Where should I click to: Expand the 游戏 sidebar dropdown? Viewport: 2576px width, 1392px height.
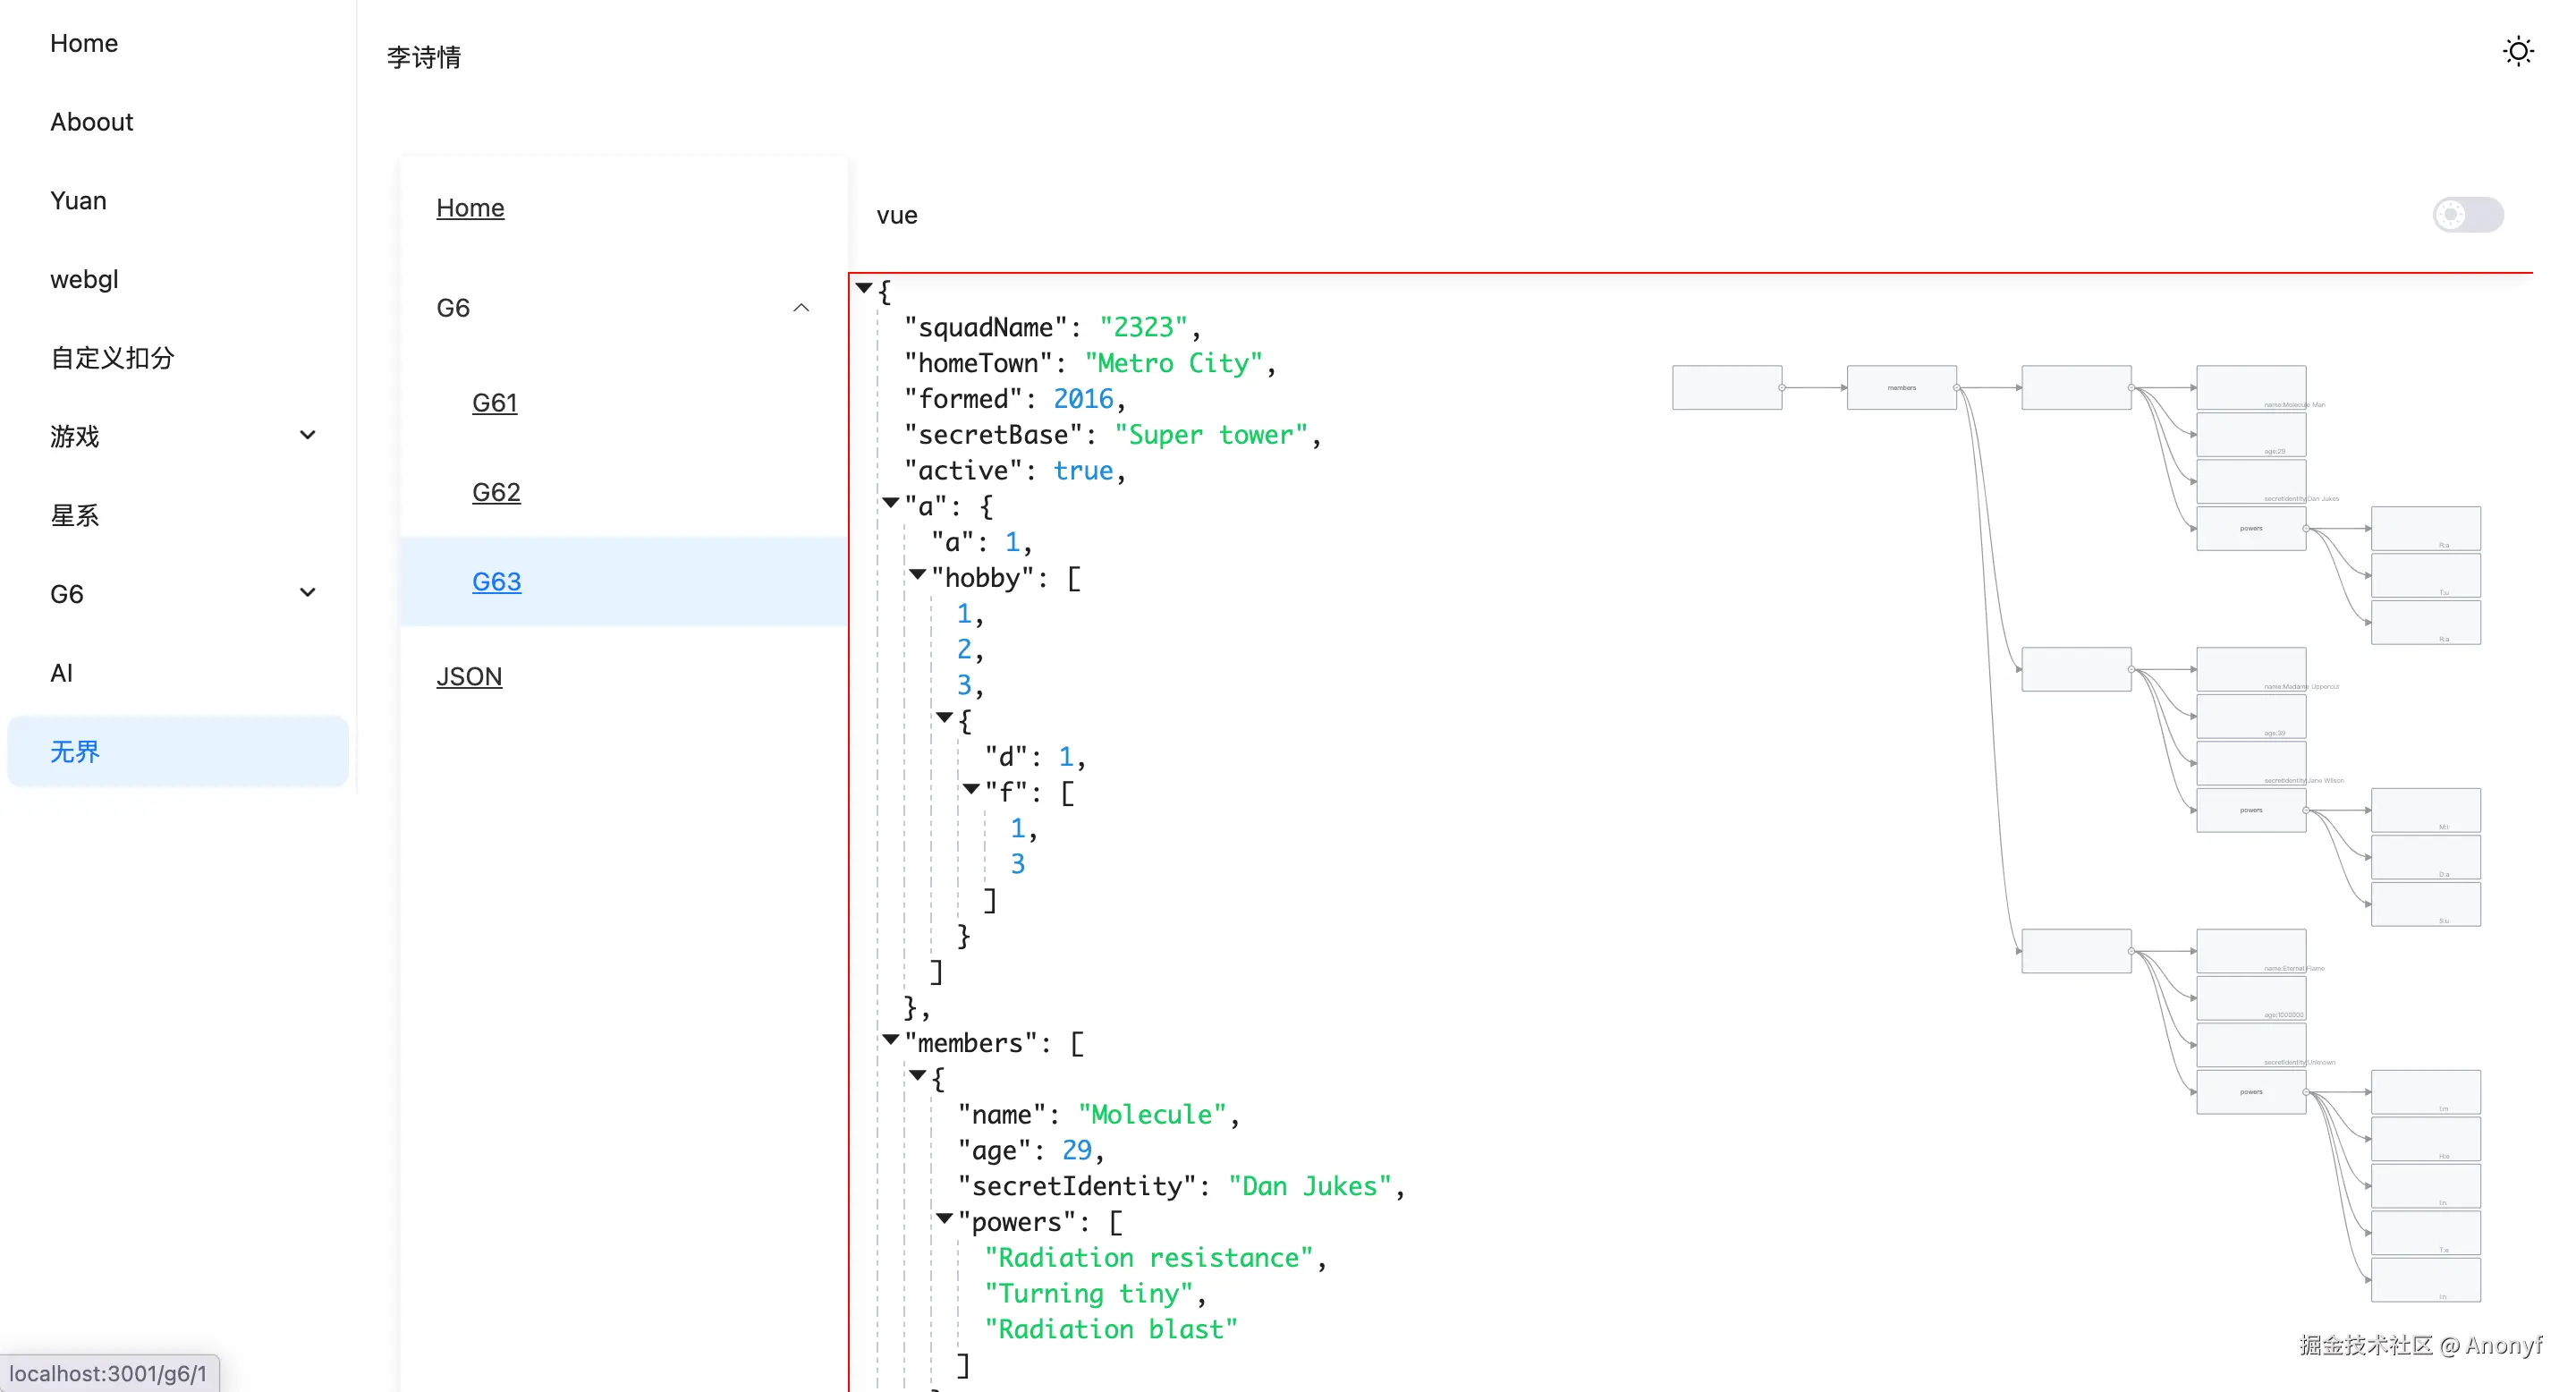click(307, 435)
